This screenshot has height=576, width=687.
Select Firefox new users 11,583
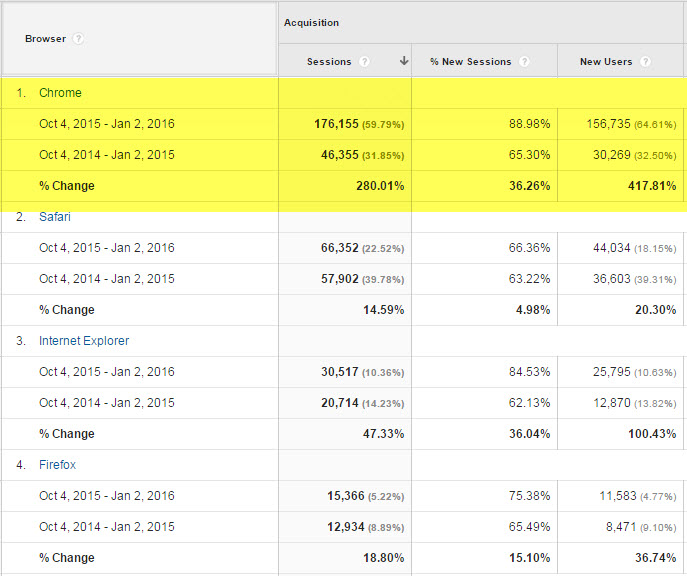coord(618,496)
